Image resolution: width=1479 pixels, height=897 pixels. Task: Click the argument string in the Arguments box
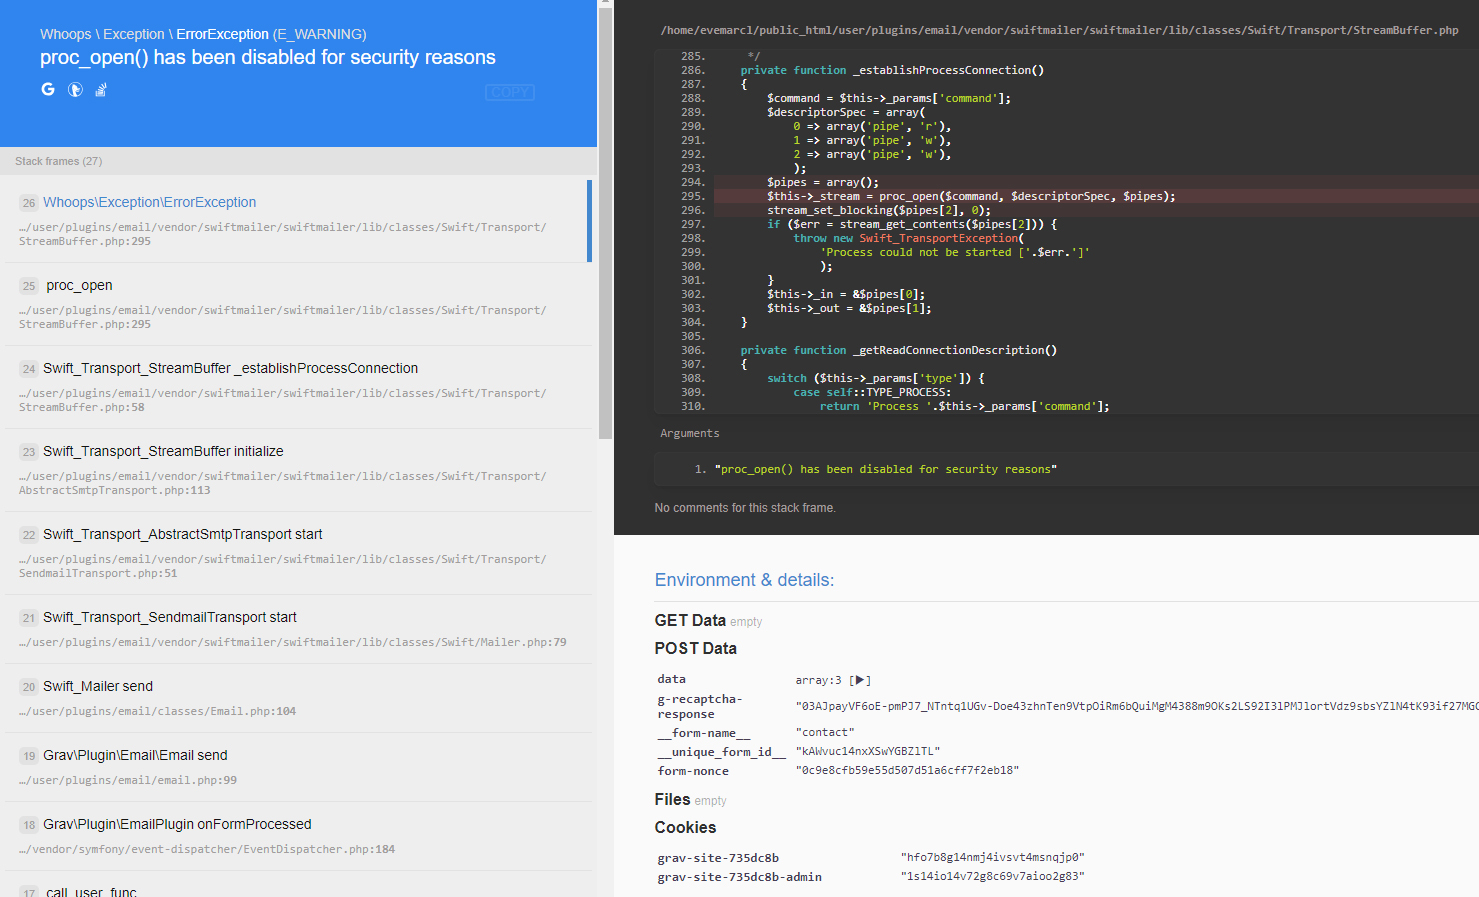pyautogui.click(x=886, y=469)
